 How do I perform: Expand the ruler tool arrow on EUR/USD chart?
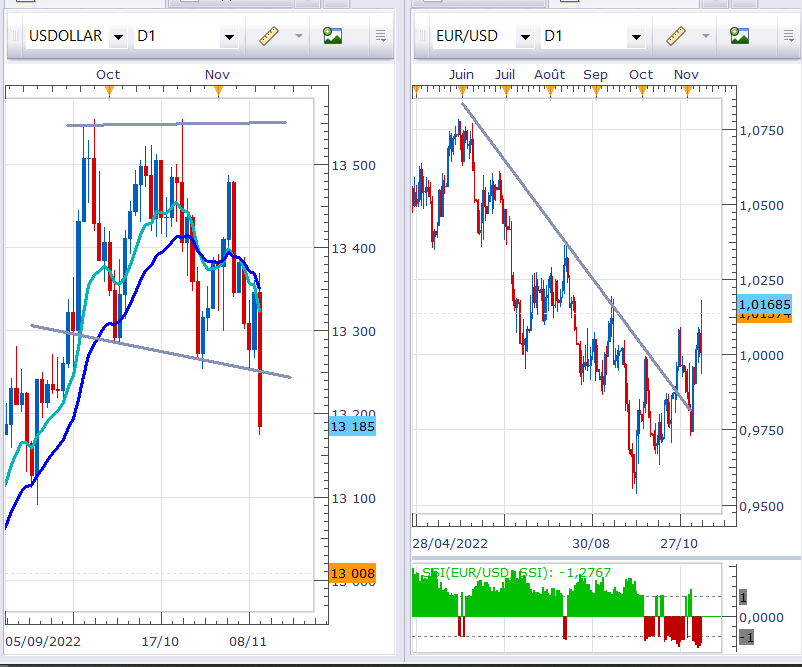tap(706, 37)
